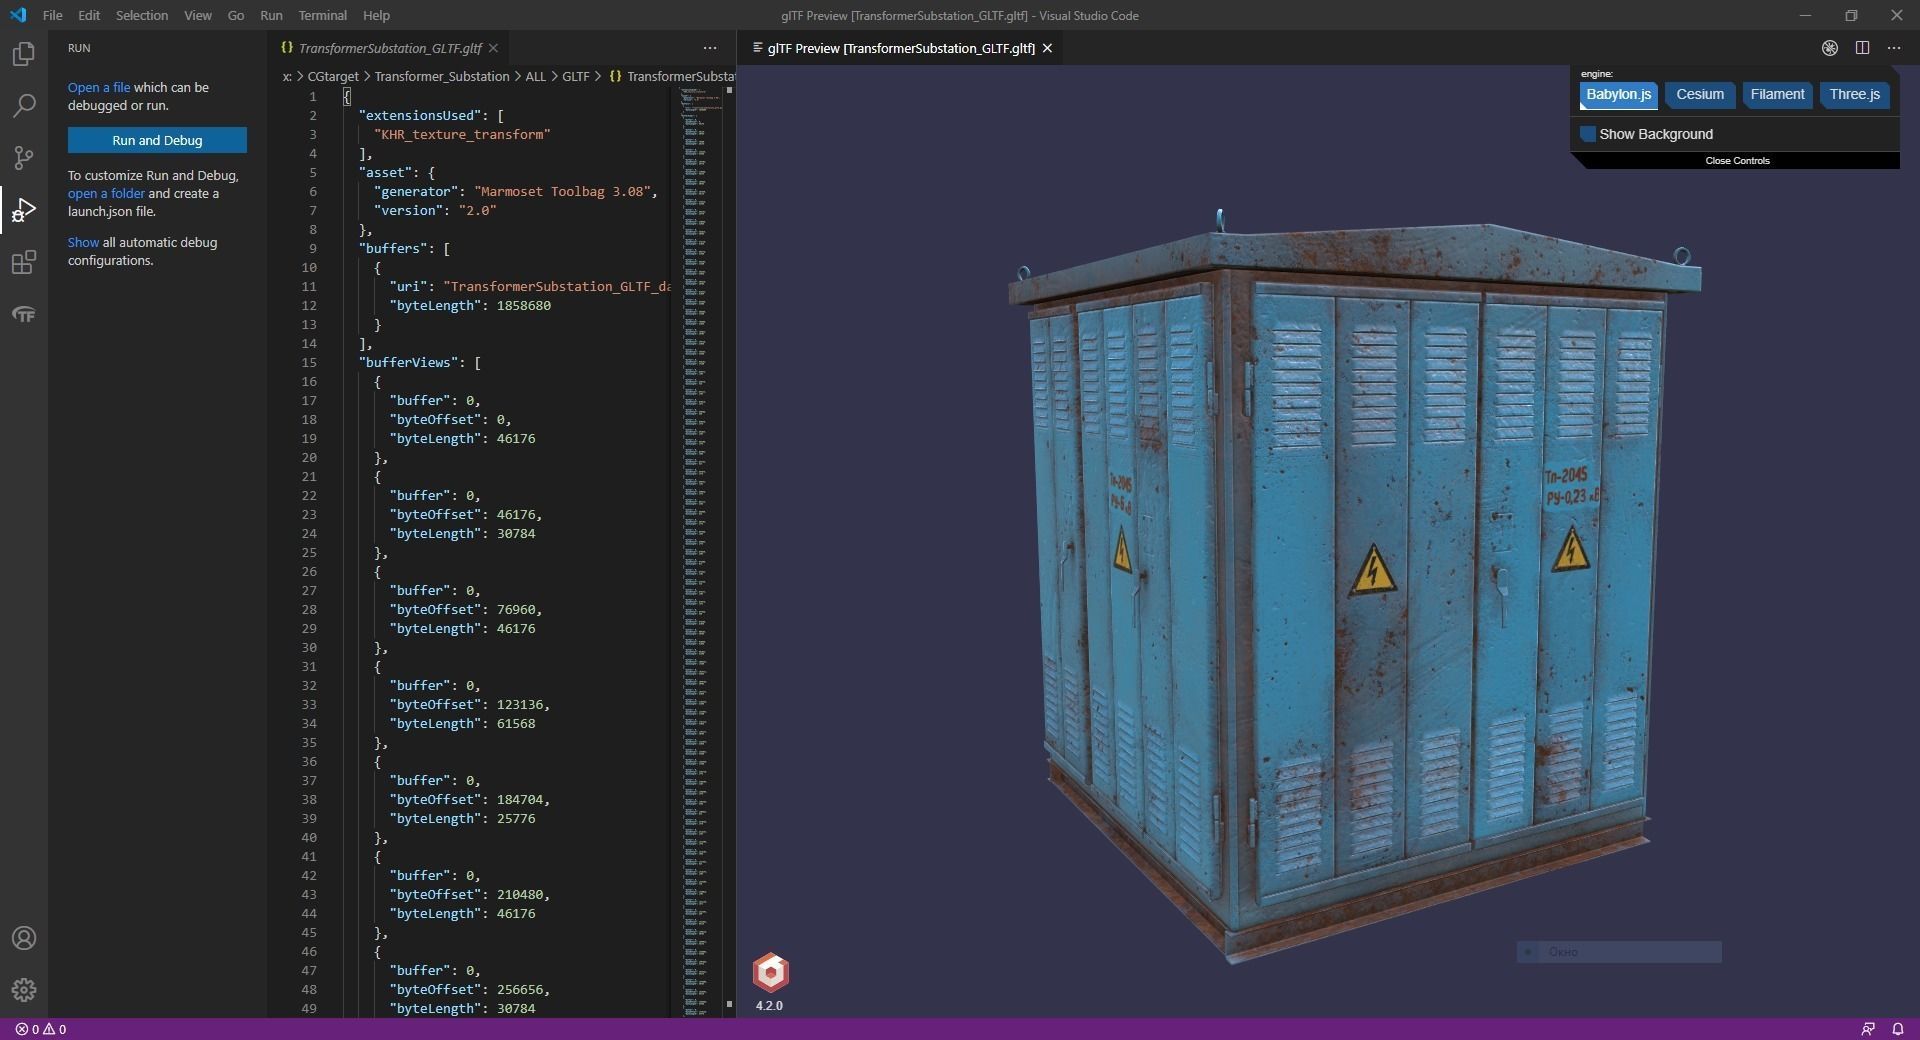Click the byteOffset value 123136

pyautogui.click(x=520, y=704)
